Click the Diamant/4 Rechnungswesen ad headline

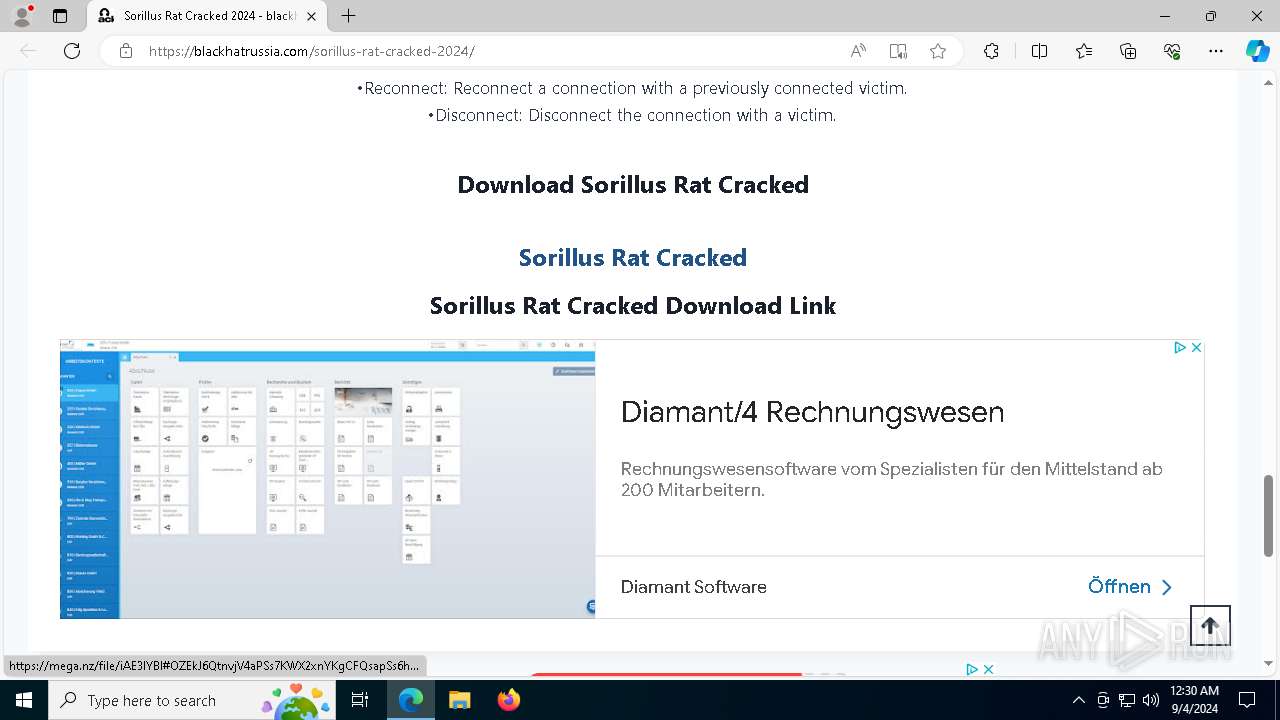click(x=812, y=412)
